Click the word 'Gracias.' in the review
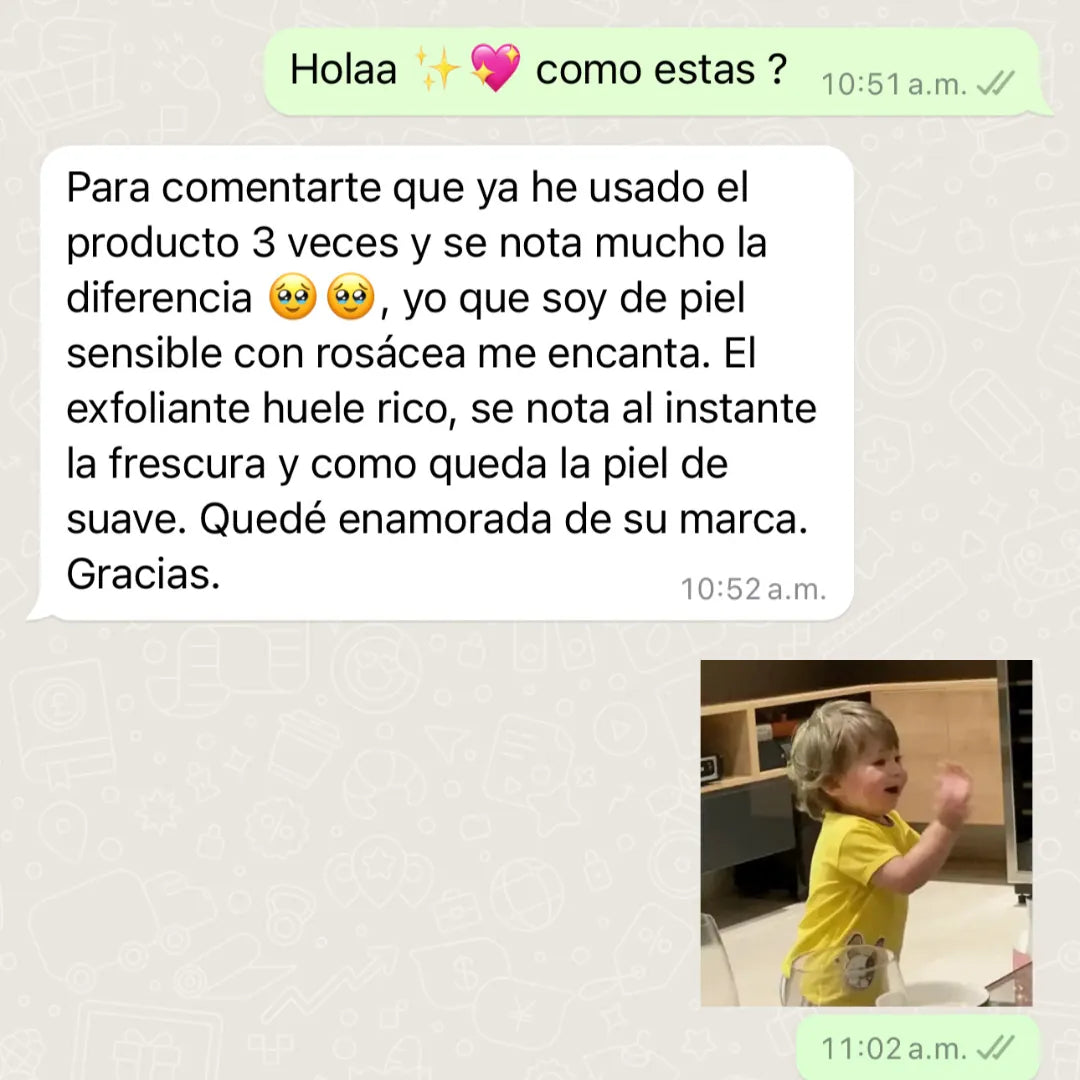The width and height of the screenshot is (1080, 1080). 143,574
